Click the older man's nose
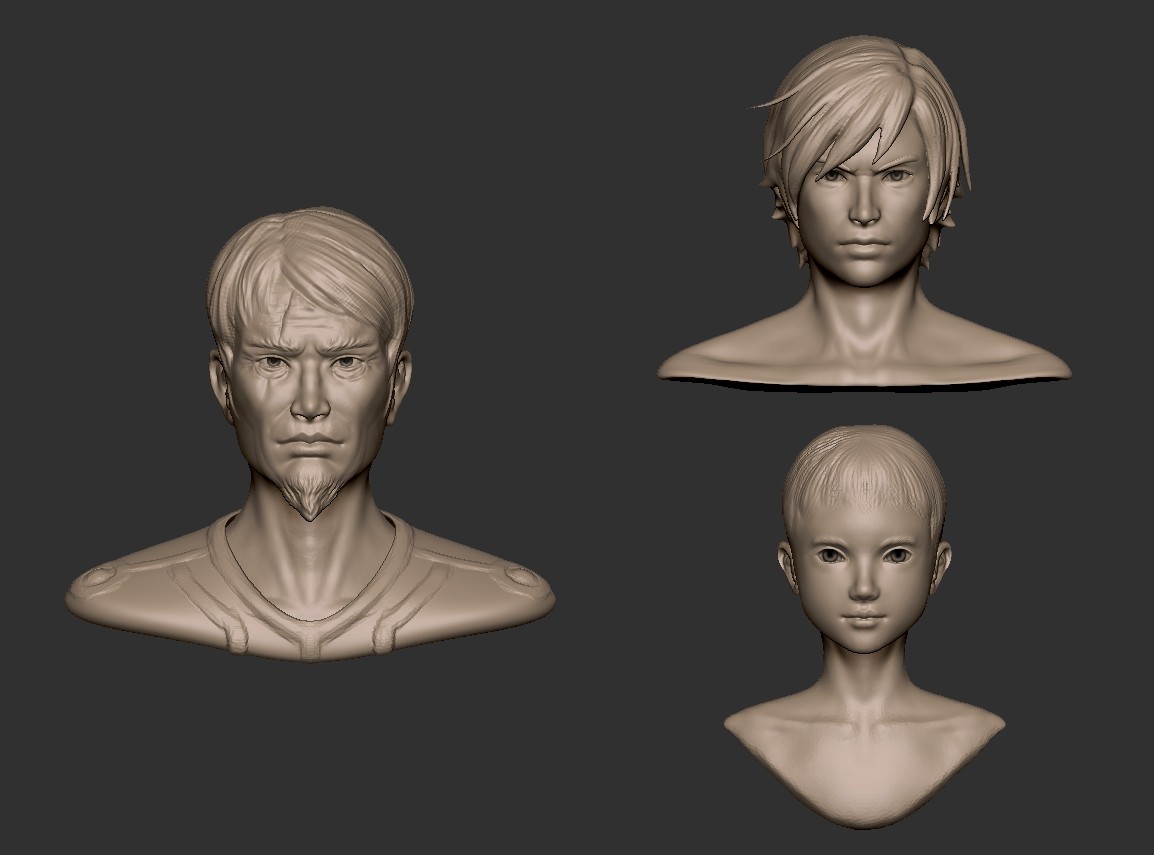Viewport: 1154px width, 855px height. [310, 405]
